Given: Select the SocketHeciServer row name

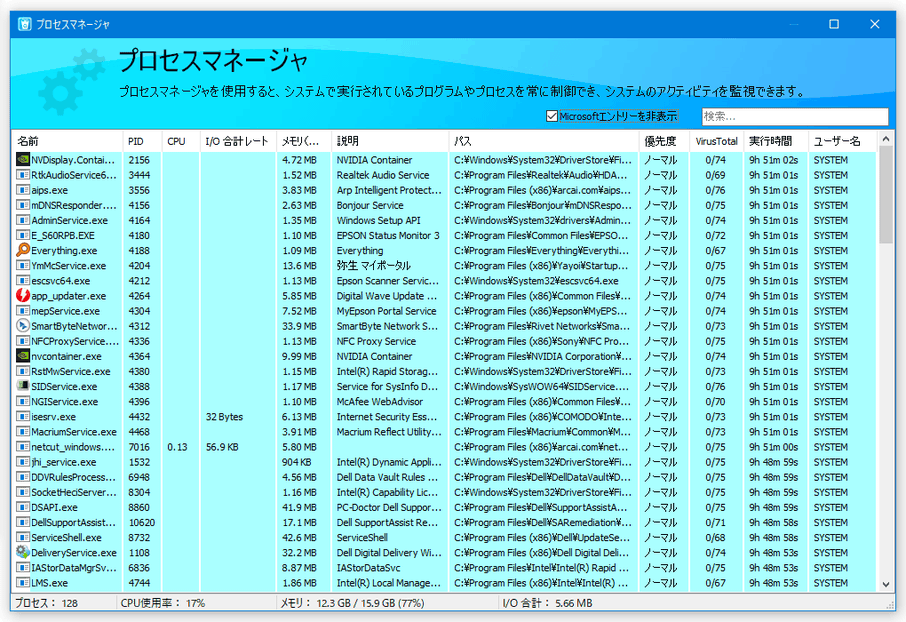Looking at the screenshot, I should click(74, 492).
